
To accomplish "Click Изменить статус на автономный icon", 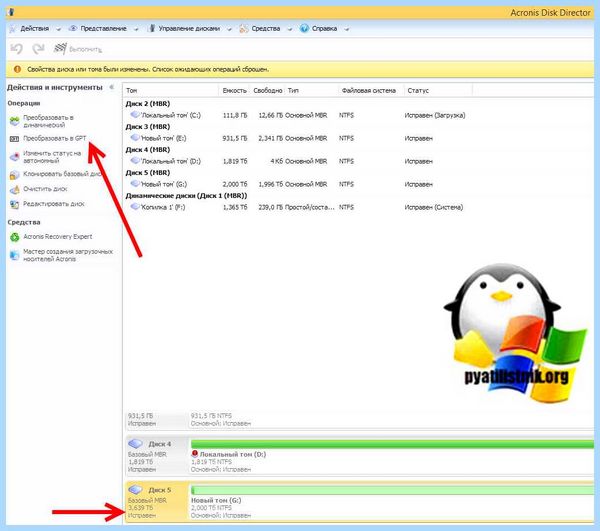I will pyautogui.click(x=15, y=157).
